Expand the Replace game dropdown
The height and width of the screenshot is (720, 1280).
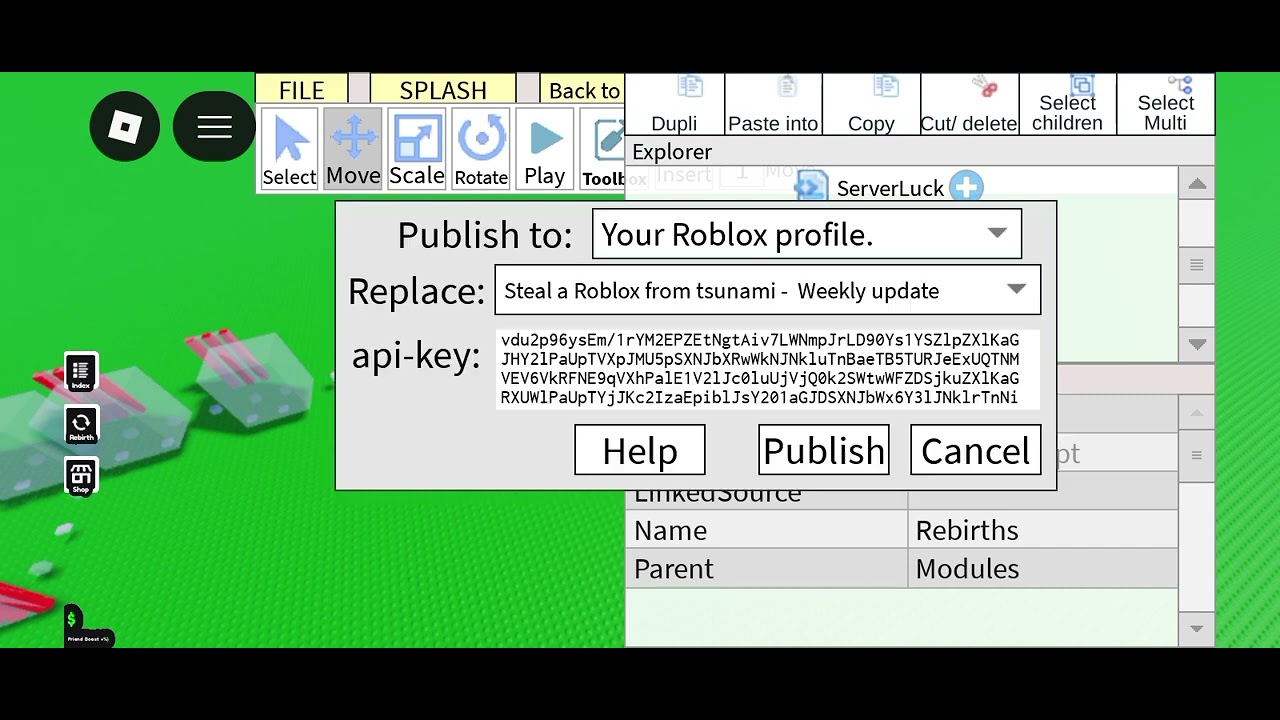768,290
